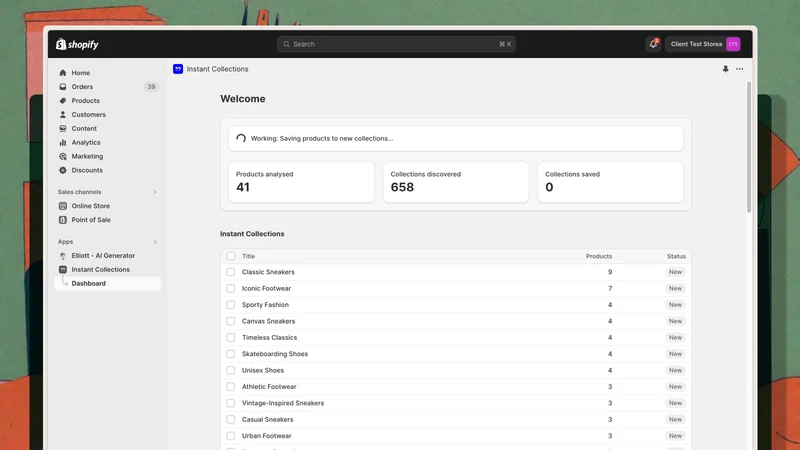The image size is (800, 450).
Task: Click the Shopify logo
Action: tap(77, 44)
